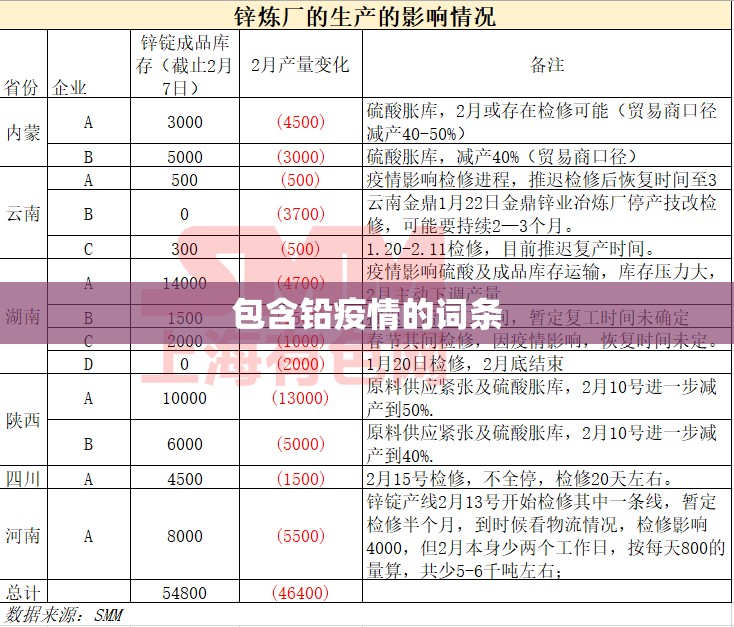The height and width of the screenshot is (627, 734).
Task: Click the remark 1月20日检修，2月底结束
Action: pos(464,364)
